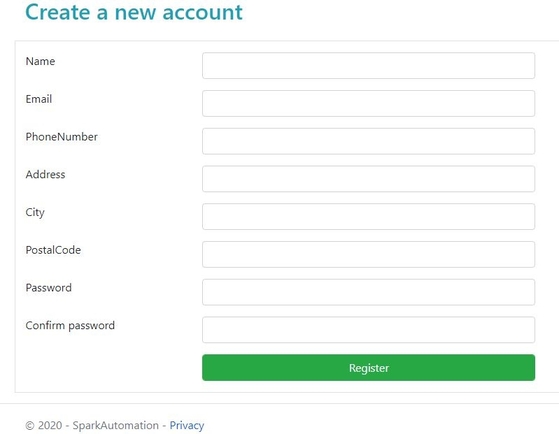Focus the Confirm password field
The width and height of the screenshot is (559, 434).
click(368, 330)
